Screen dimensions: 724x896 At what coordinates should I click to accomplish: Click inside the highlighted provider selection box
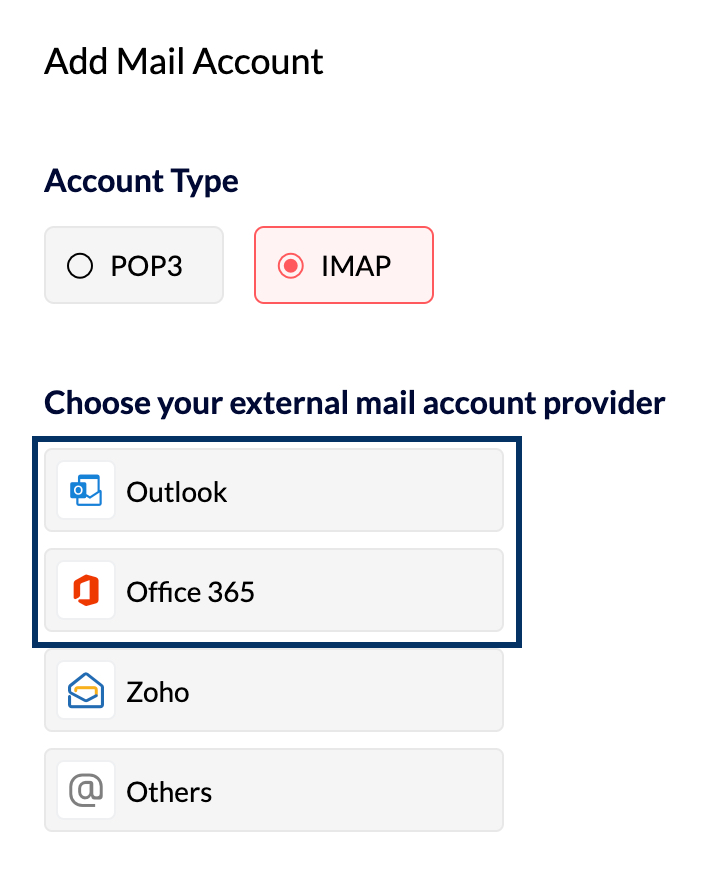point(273,540)
